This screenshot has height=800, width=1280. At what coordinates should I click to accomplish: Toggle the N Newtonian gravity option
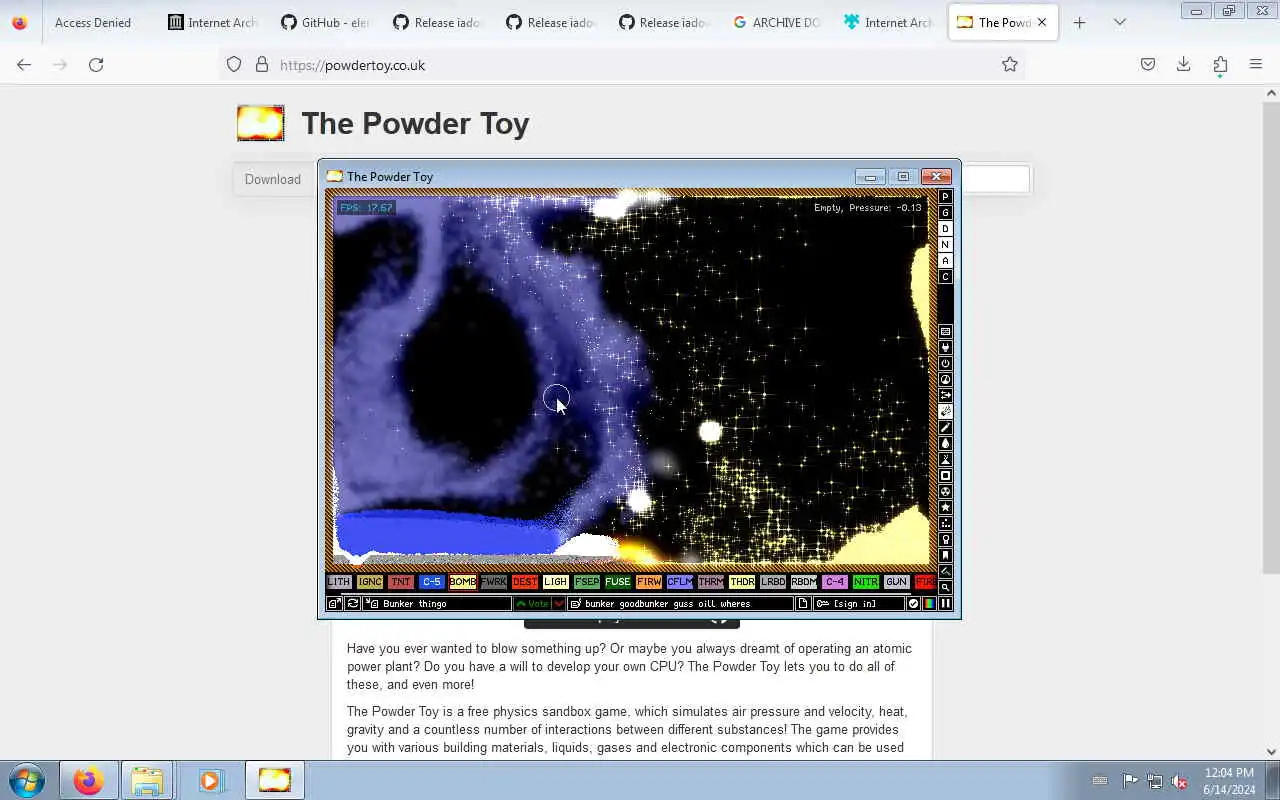[x=945, y=245]
